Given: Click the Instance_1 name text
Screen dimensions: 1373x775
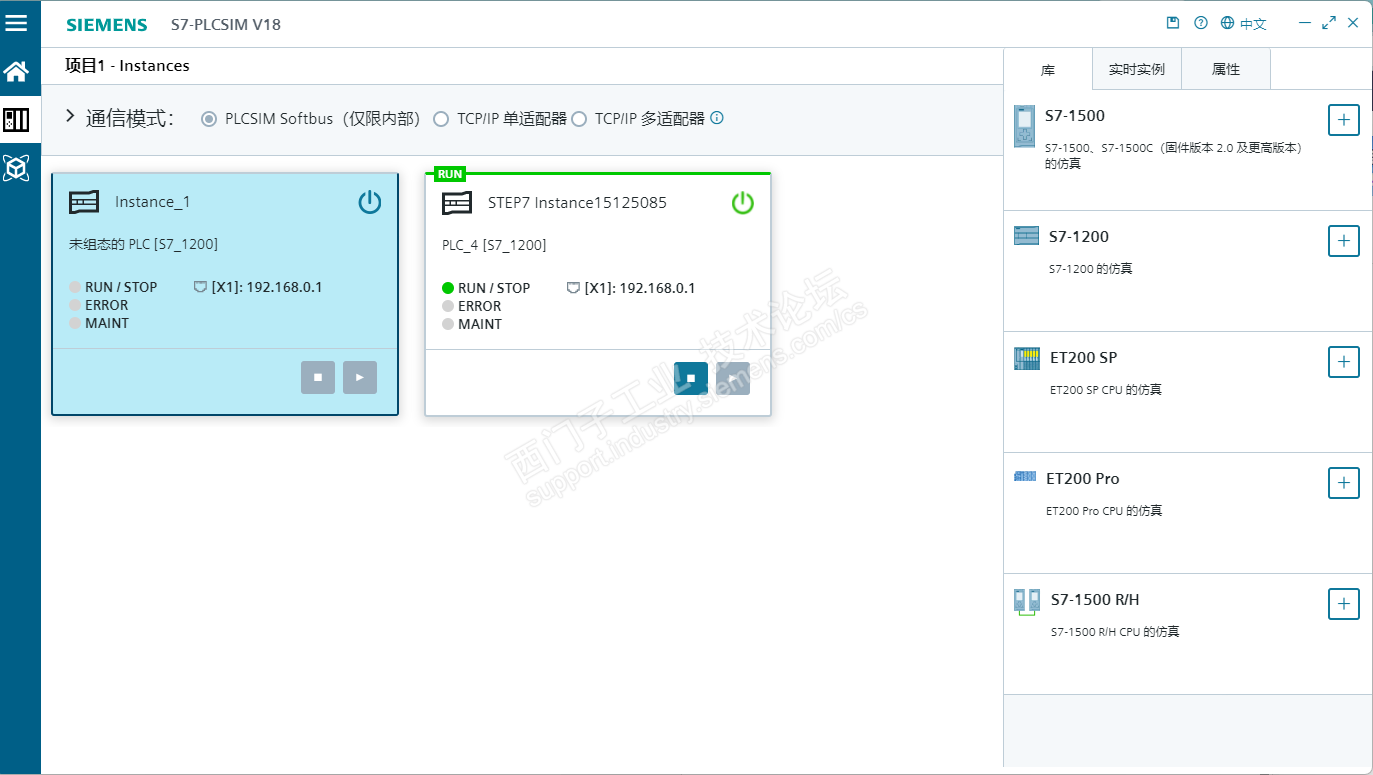Looking at the screenshot, I should 153,202.
